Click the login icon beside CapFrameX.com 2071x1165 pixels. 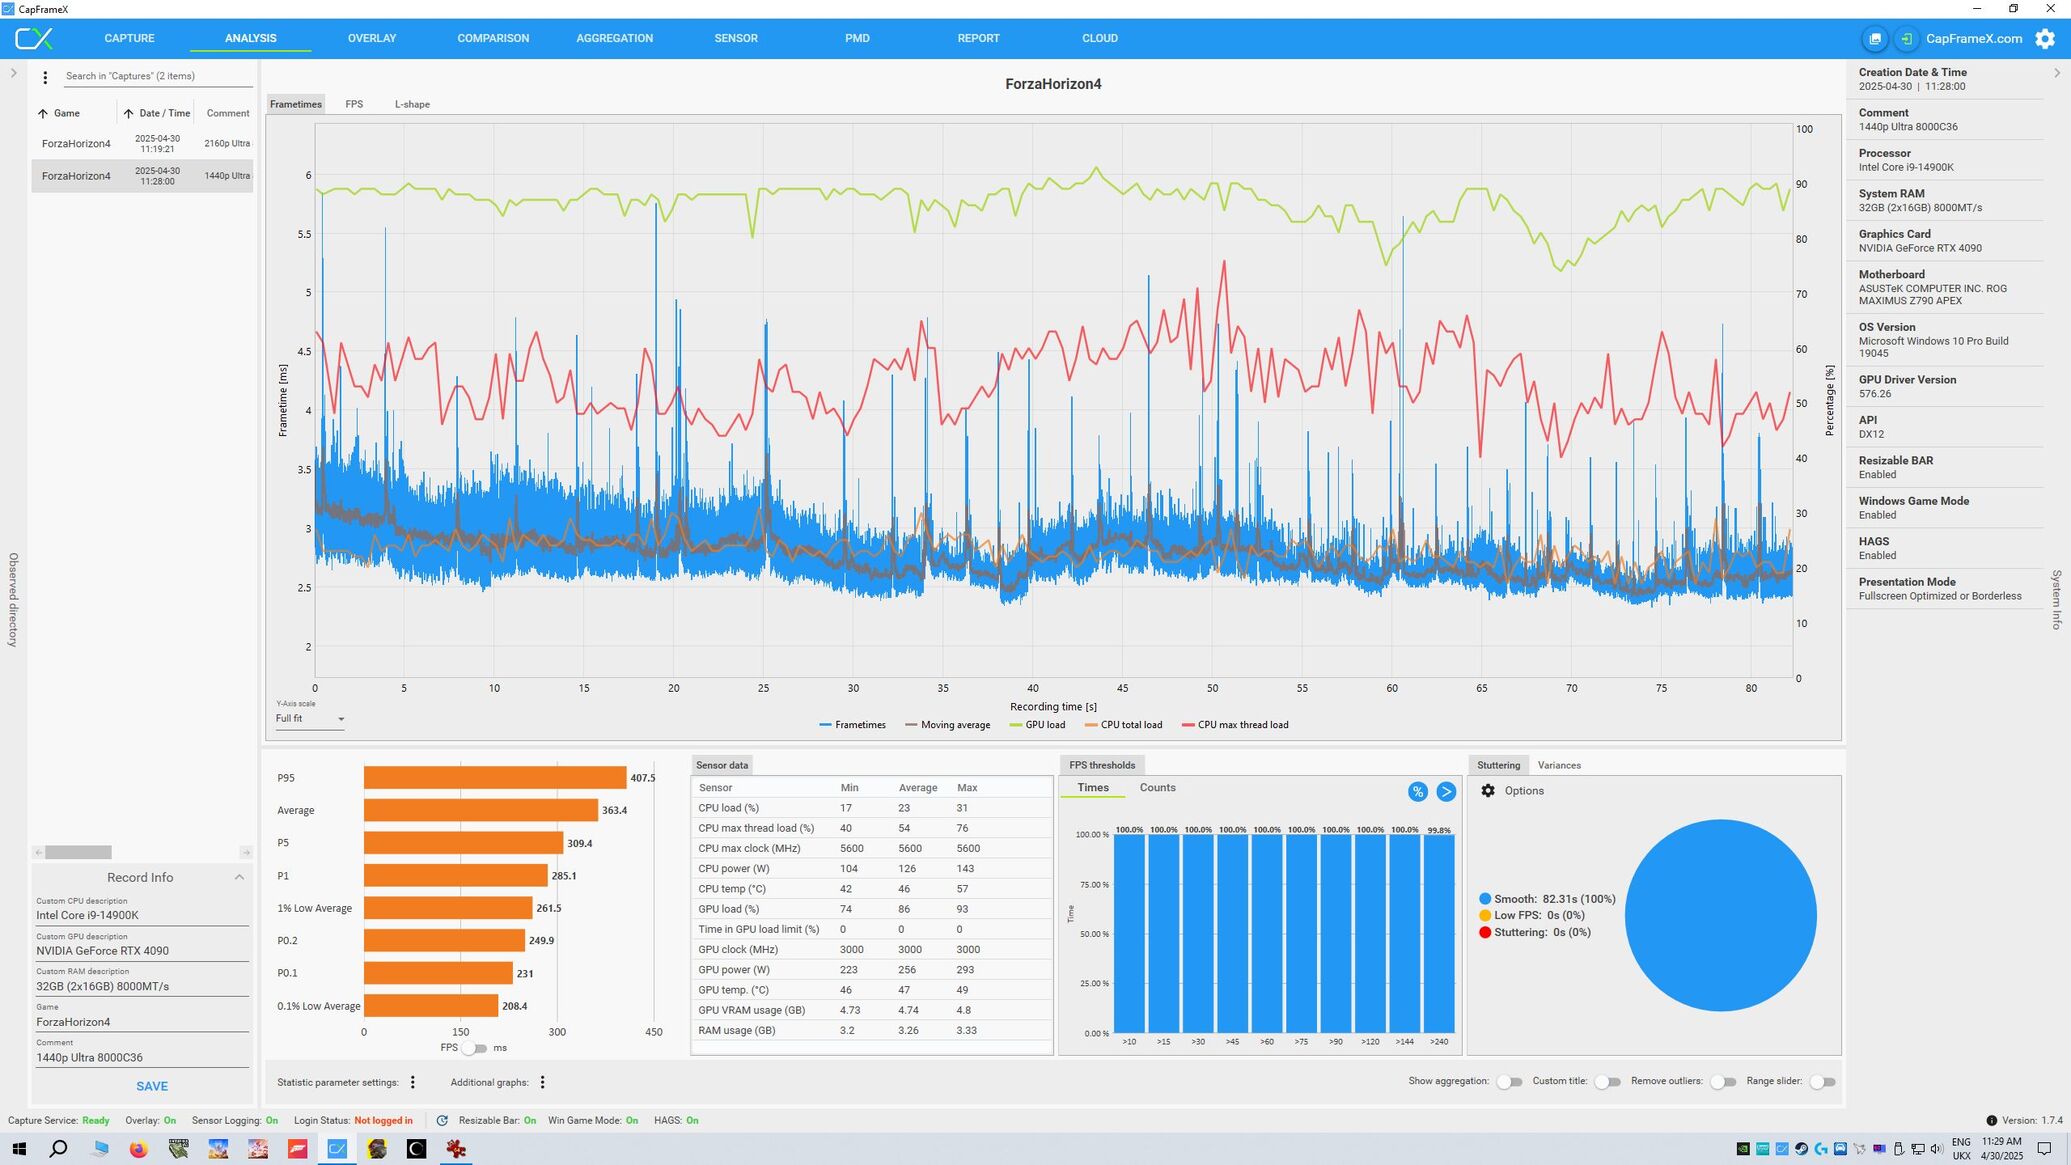1906,39
